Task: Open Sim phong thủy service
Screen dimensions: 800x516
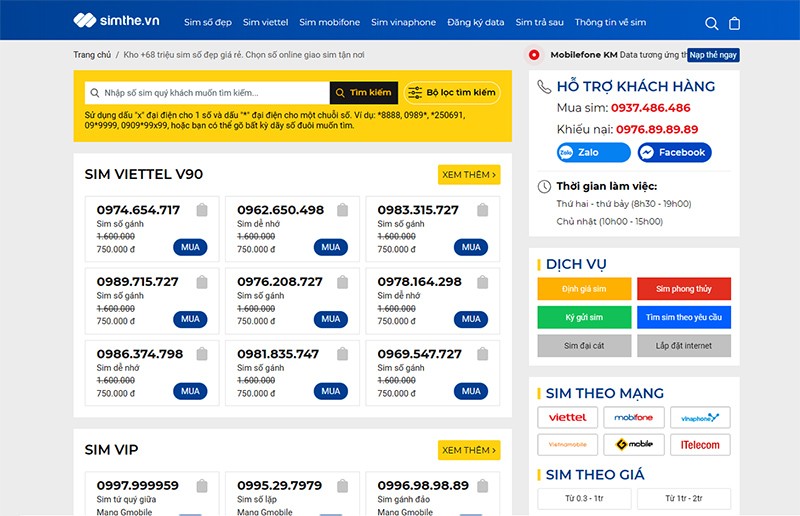Action: click(684, 289)
